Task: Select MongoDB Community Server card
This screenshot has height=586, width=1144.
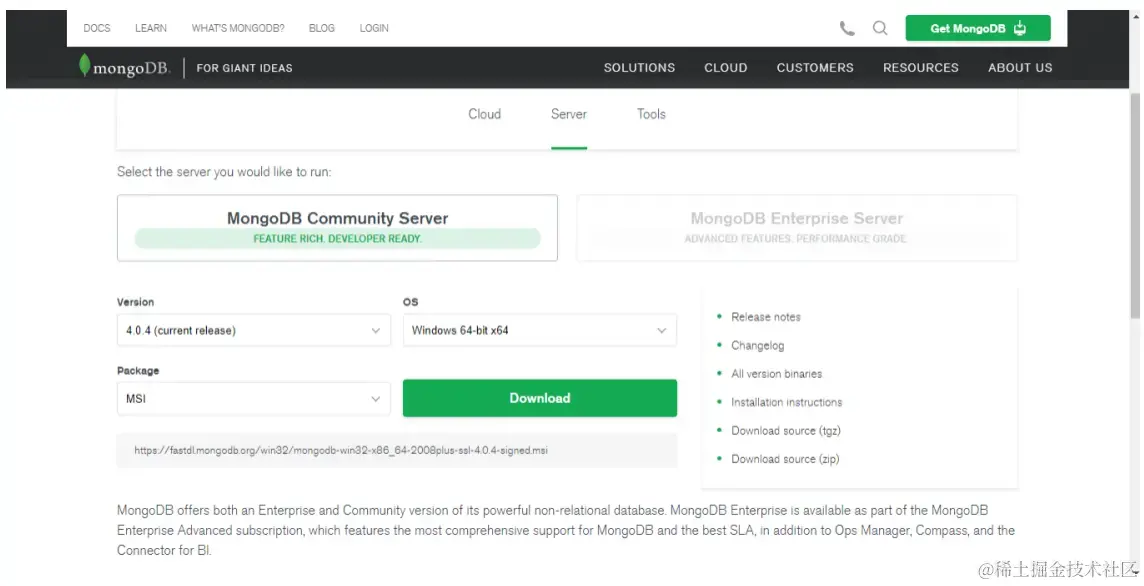Action: point(337,228)
